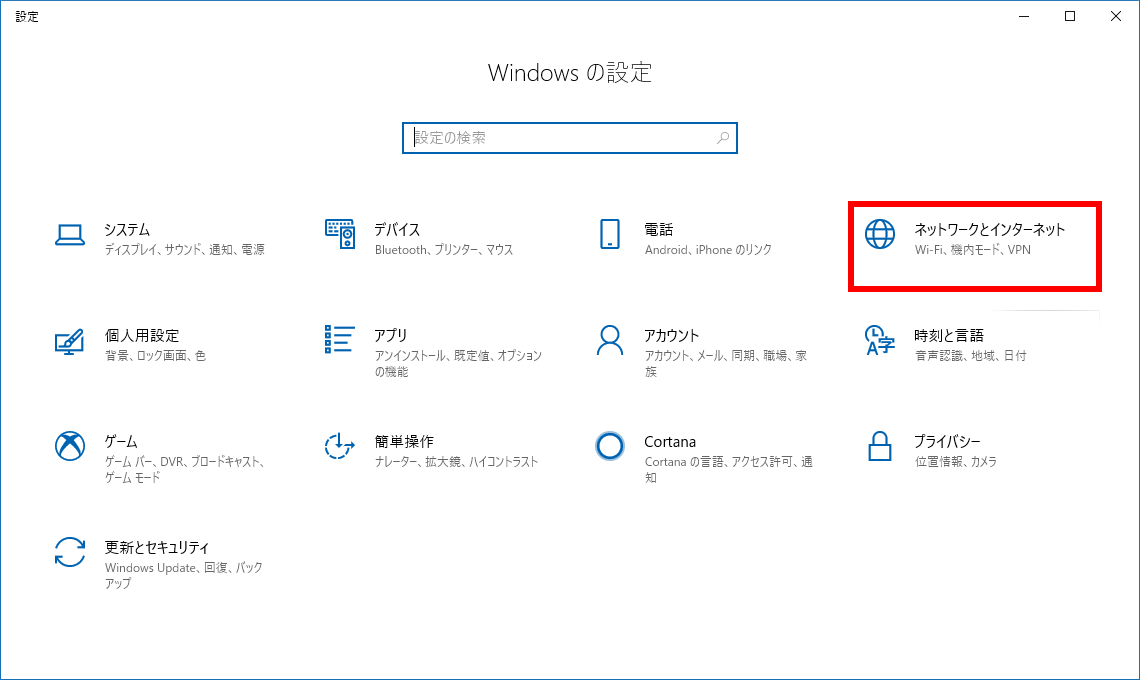Click text ディスプレイ、サウンド、通知、電源
The image size is (1140, 680).
(185, 249)
